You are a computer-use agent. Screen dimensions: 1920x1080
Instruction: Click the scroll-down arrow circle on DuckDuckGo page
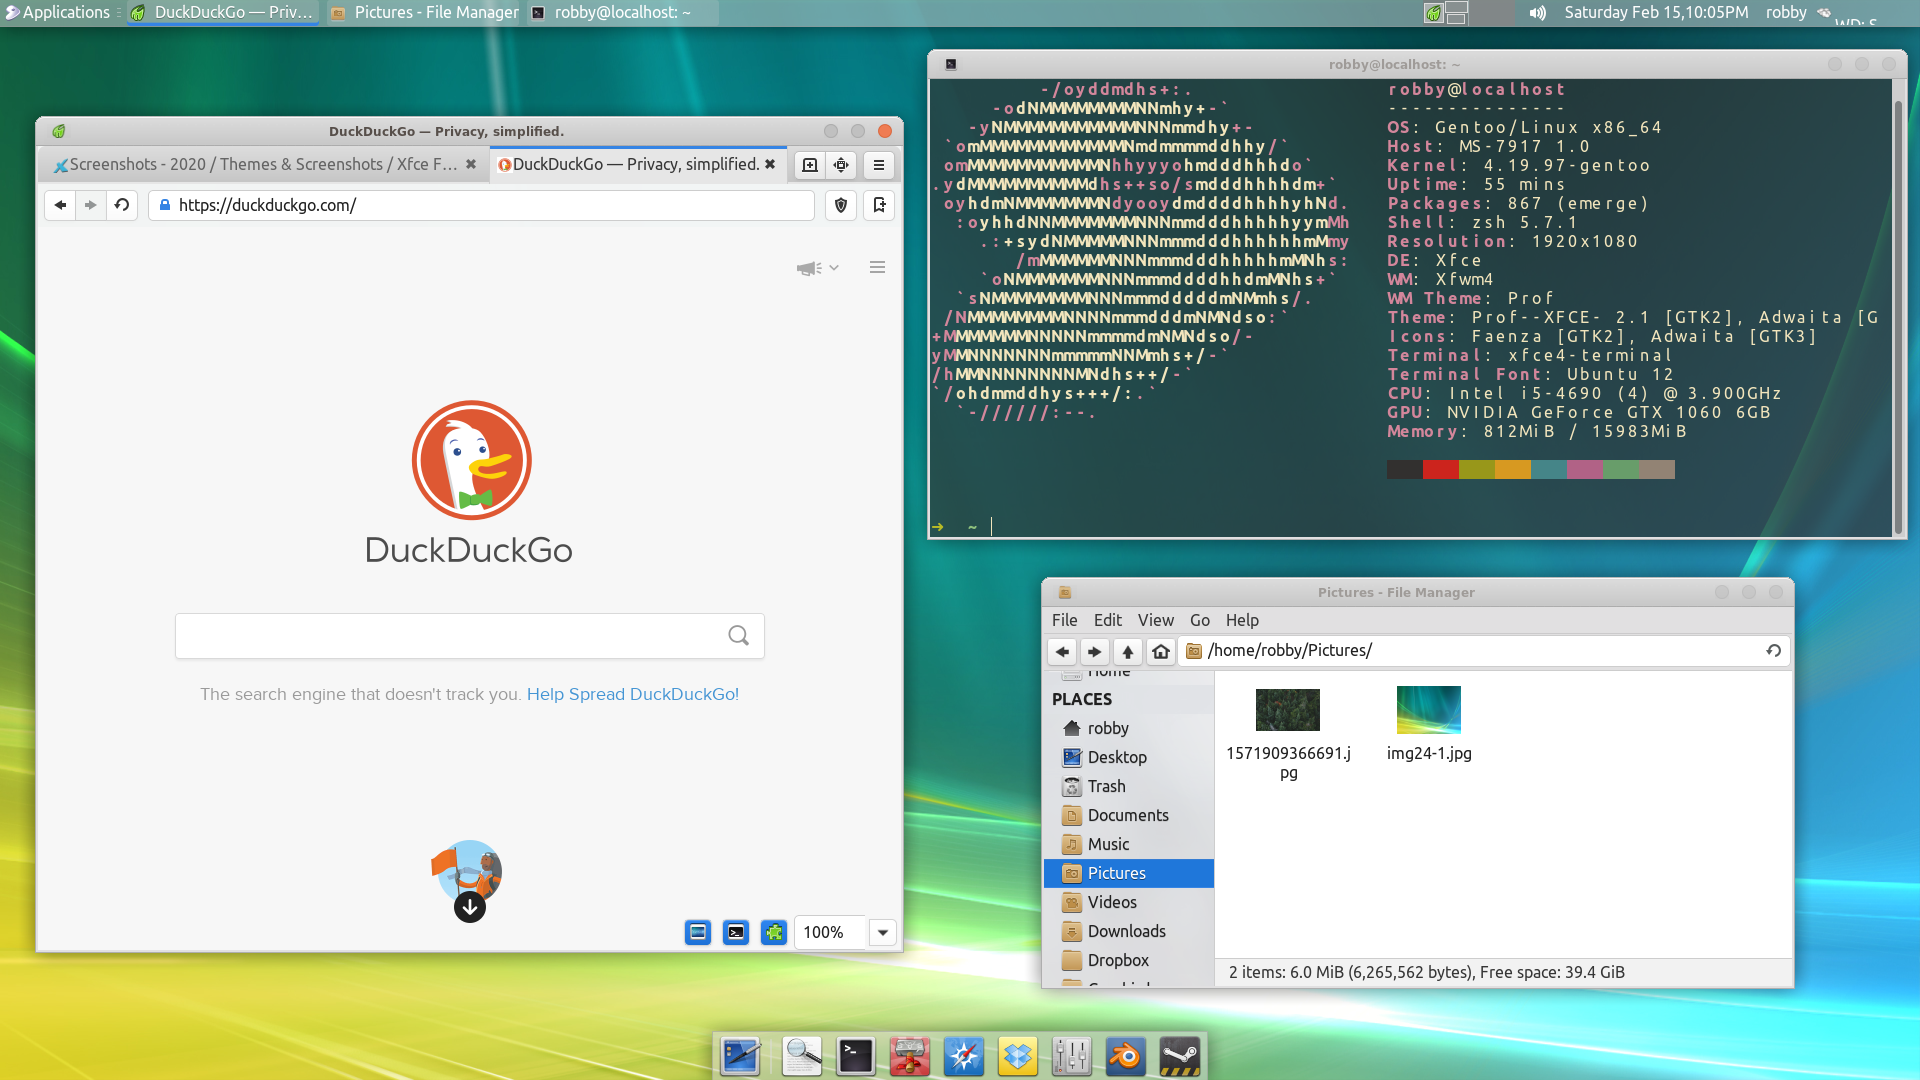[470, 907]
